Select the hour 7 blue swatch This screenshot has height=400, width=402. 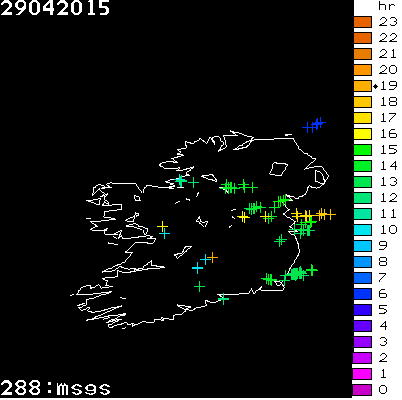[362, 278]
